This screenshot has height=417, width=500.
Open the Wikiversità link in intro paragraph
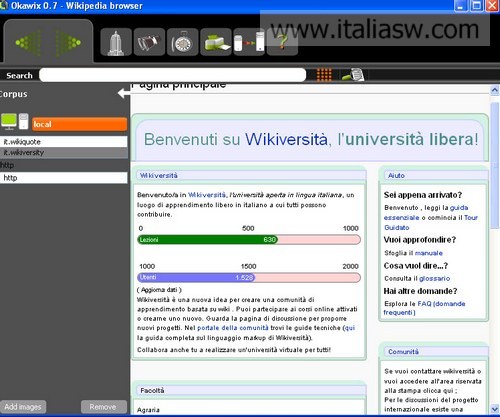point(207,195)
